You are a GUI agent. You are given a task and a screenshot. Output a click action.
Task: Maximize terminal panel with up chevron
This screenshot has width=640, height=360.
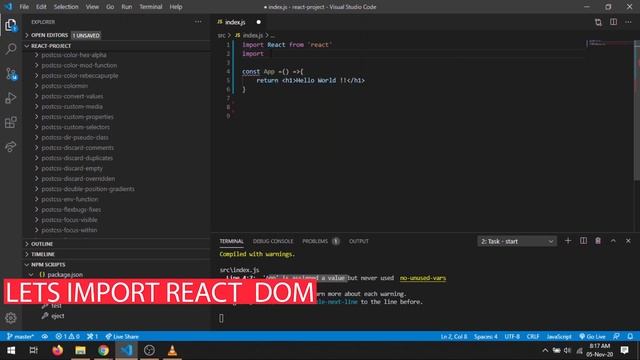613,241
